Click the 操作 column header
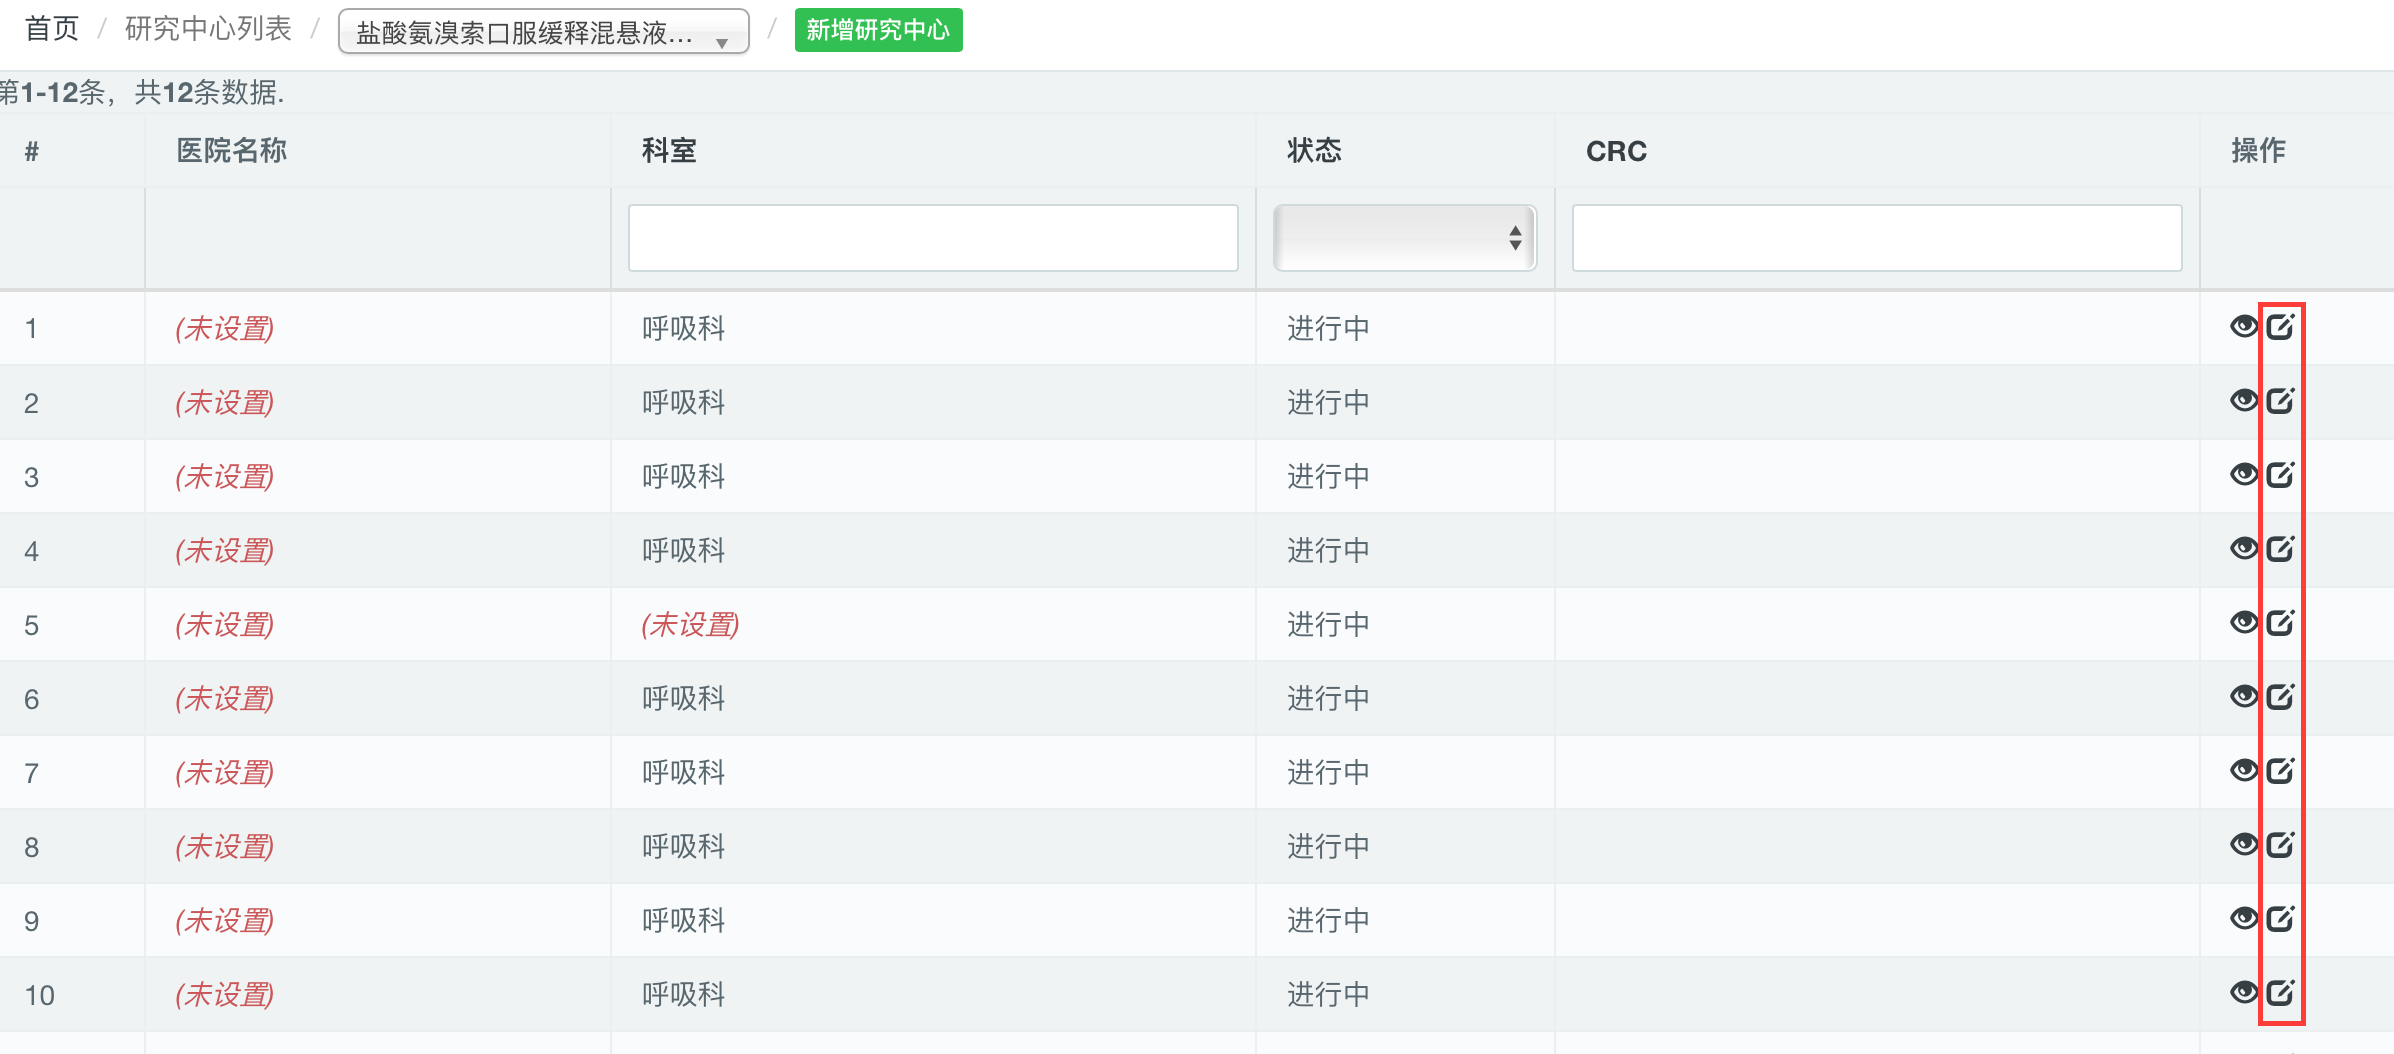Screen dimensions: 2394x1054 (2258, 151)
